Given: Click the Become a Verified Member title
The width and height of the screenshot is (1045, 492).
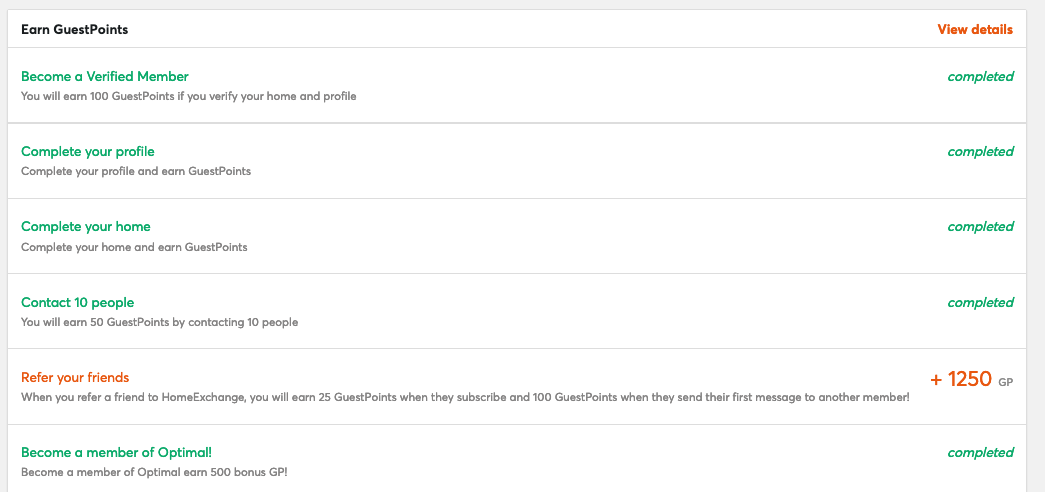Looking at the screenshot, I should pyautogui.click(x=105, y=76).
